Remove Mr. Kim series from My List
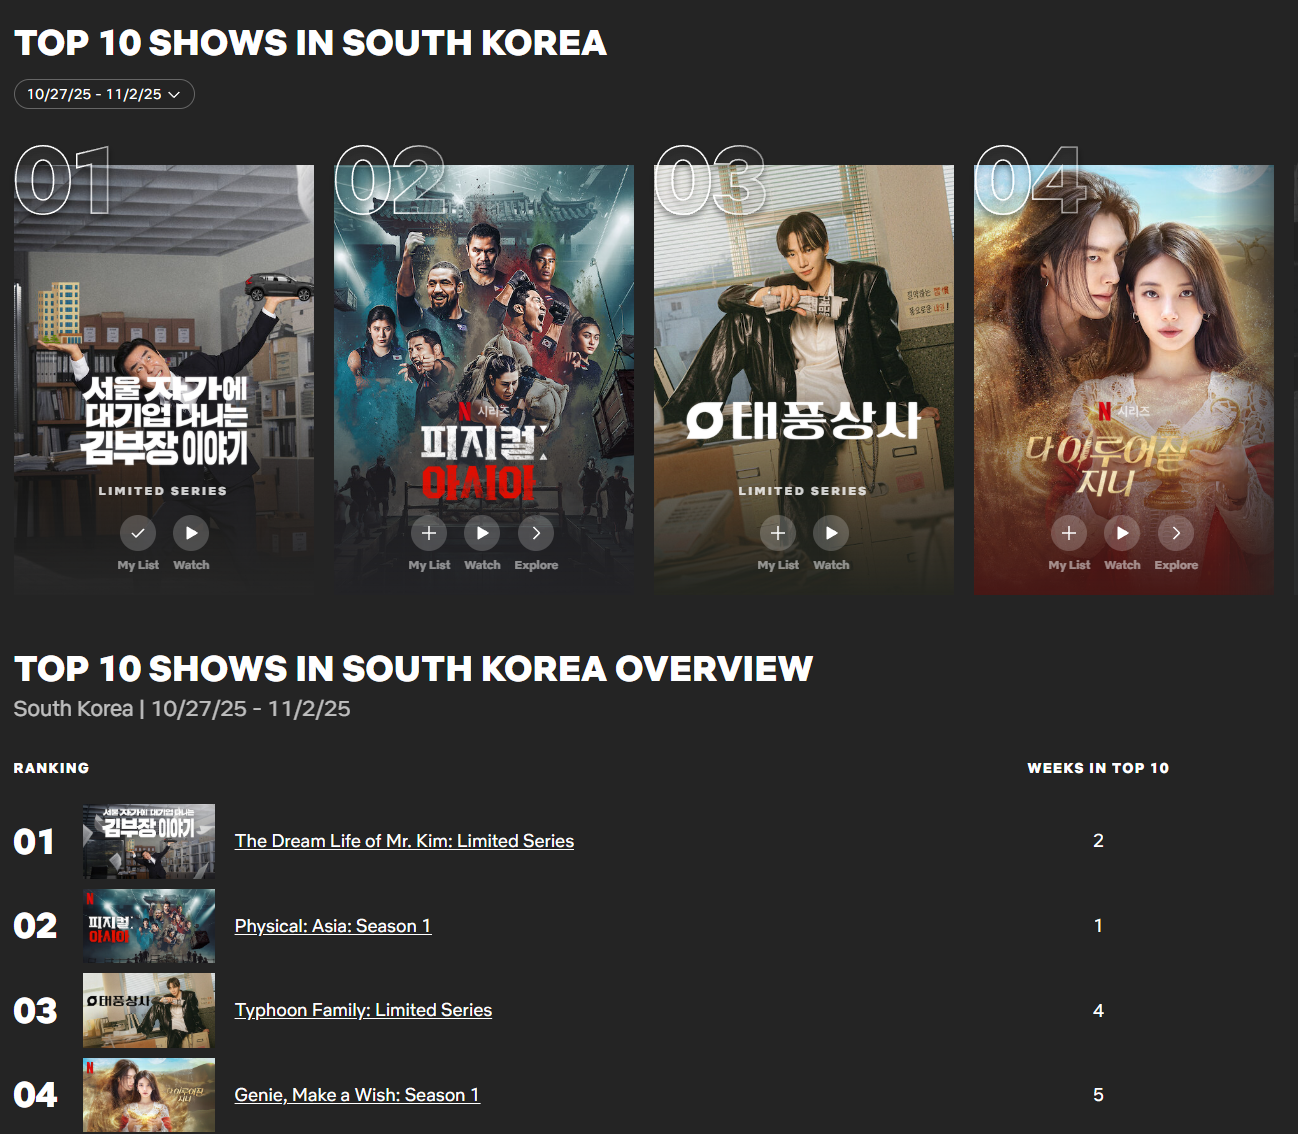The image size is (1298, 1134). coord(138,533)
